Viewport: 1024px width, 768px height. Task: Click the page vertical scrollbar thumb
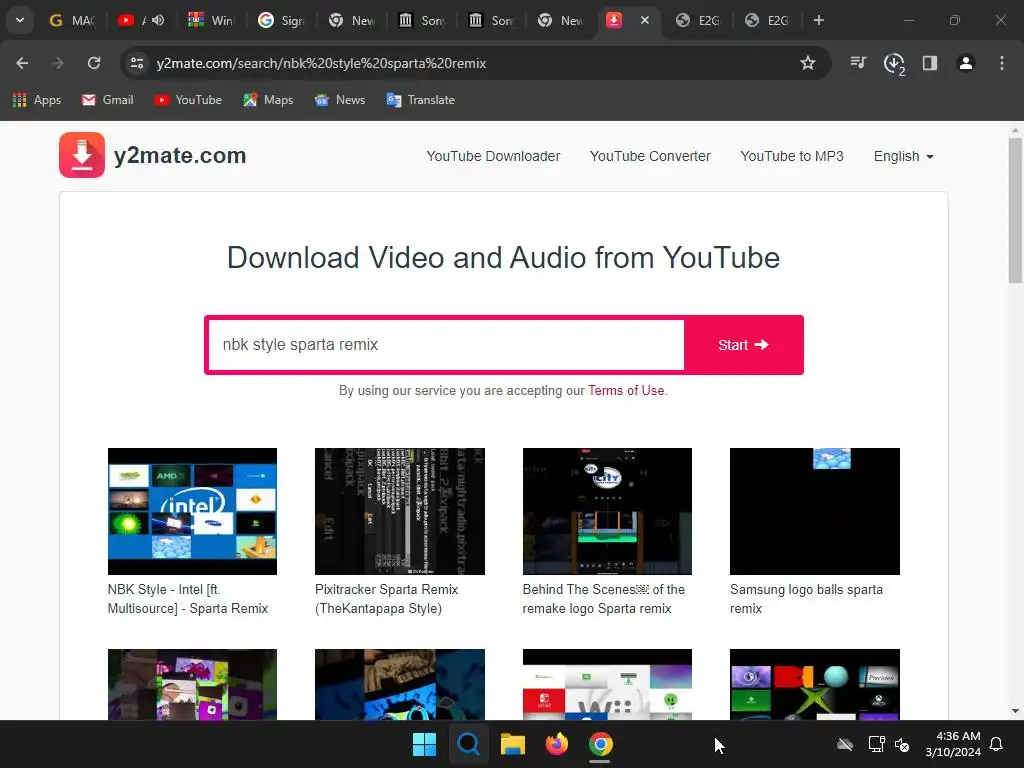tap(1015, 210)
